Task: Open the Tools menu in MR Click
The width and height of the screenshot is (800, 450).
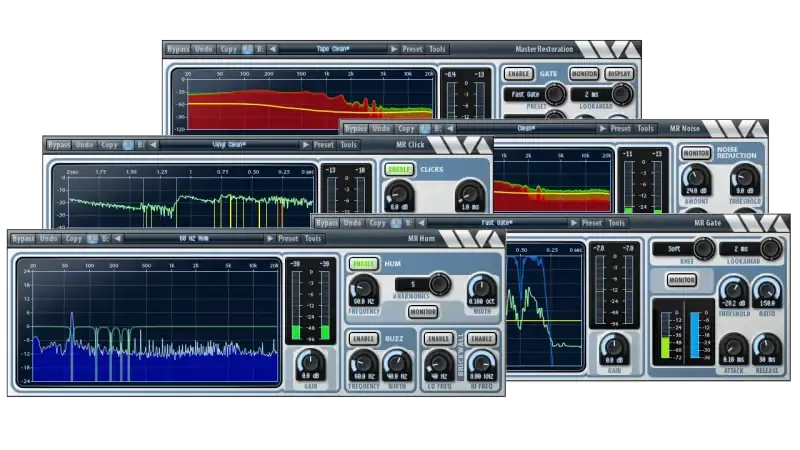Action: (348, 145)
